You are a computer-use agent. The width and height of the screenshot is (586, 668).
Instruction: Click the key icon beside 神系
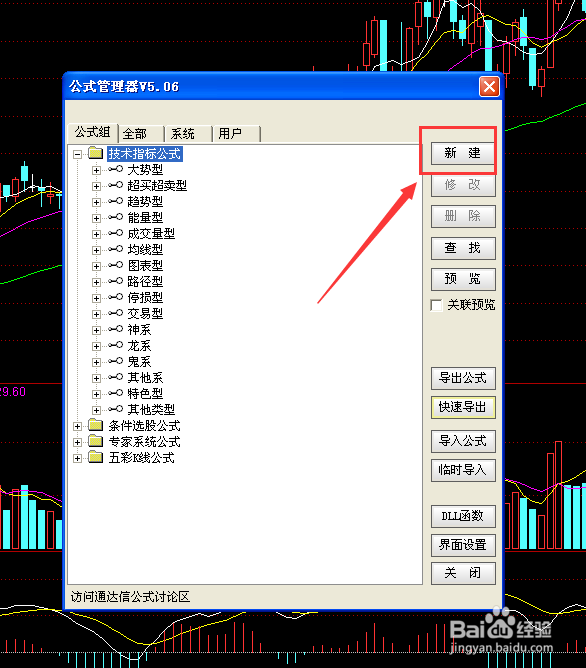(x=115, y=329)
